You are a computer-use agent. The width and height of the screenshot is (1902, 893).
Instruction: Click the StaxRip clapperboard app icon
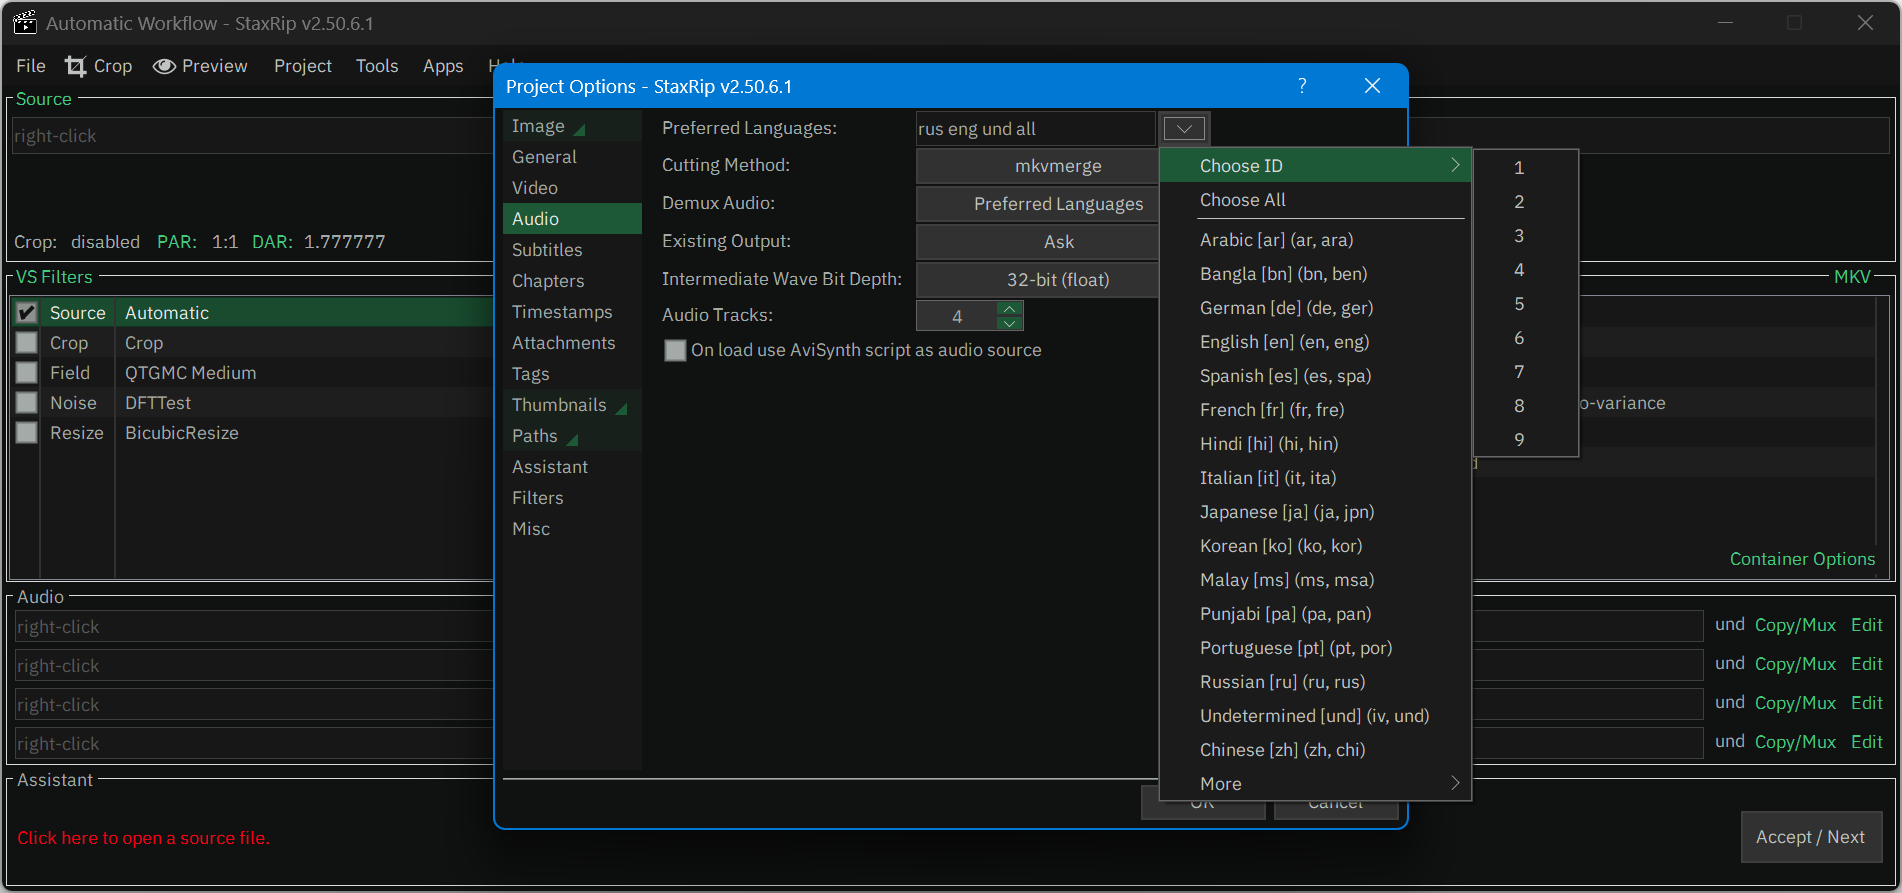tap(24, 22)
